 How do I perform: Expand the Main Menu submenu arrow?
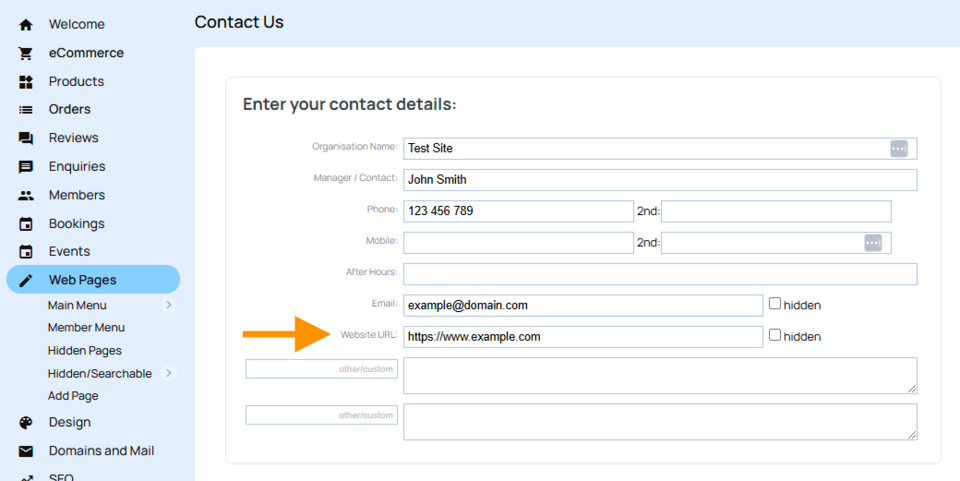pos(168,305)
